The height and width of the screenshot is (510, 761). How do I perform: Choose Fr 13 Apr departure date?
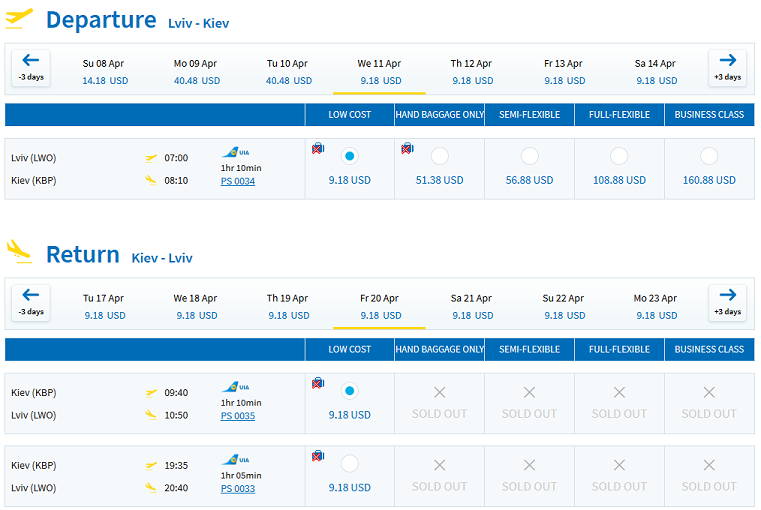(x=564, y=72)
